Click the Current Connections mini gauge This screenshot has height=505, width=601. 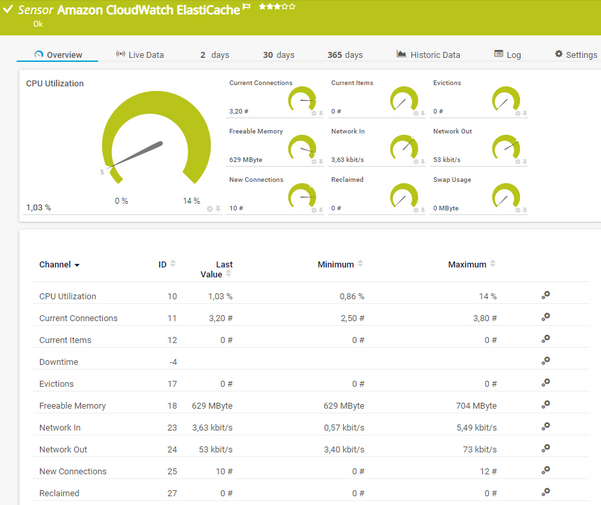point(302,100)
